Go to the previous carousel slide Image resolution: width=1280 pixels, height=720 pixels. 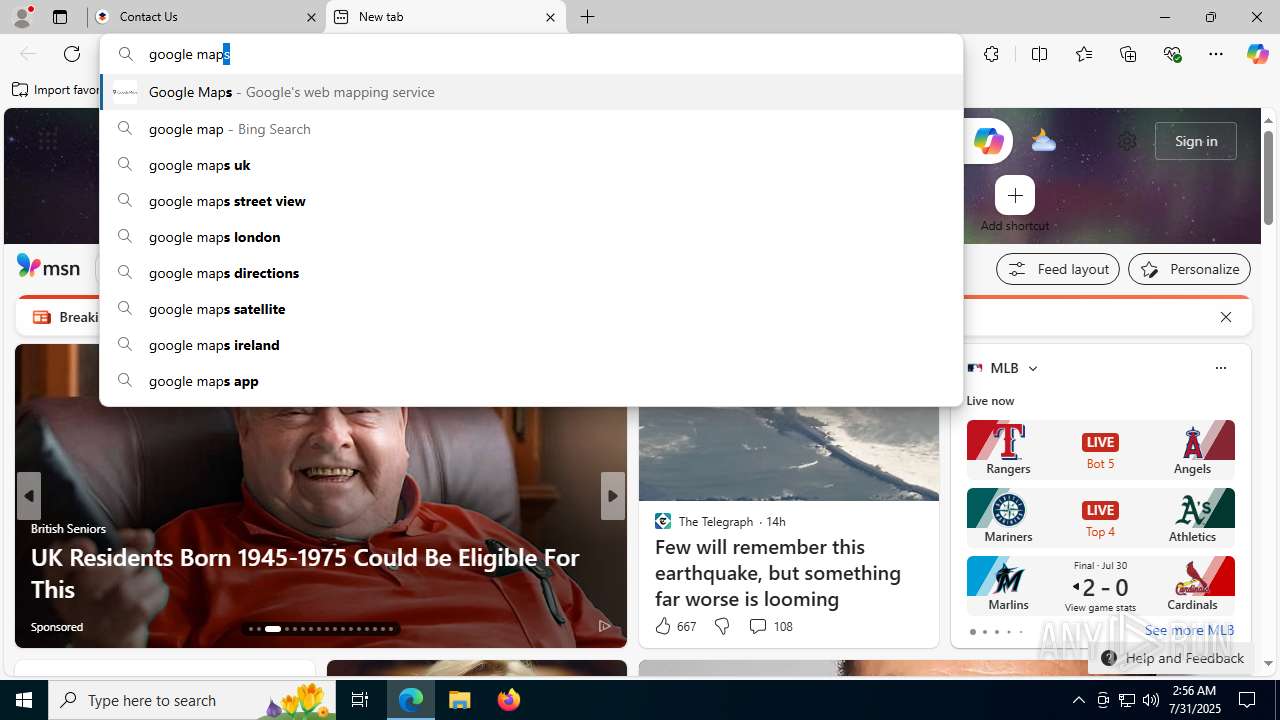29,496
